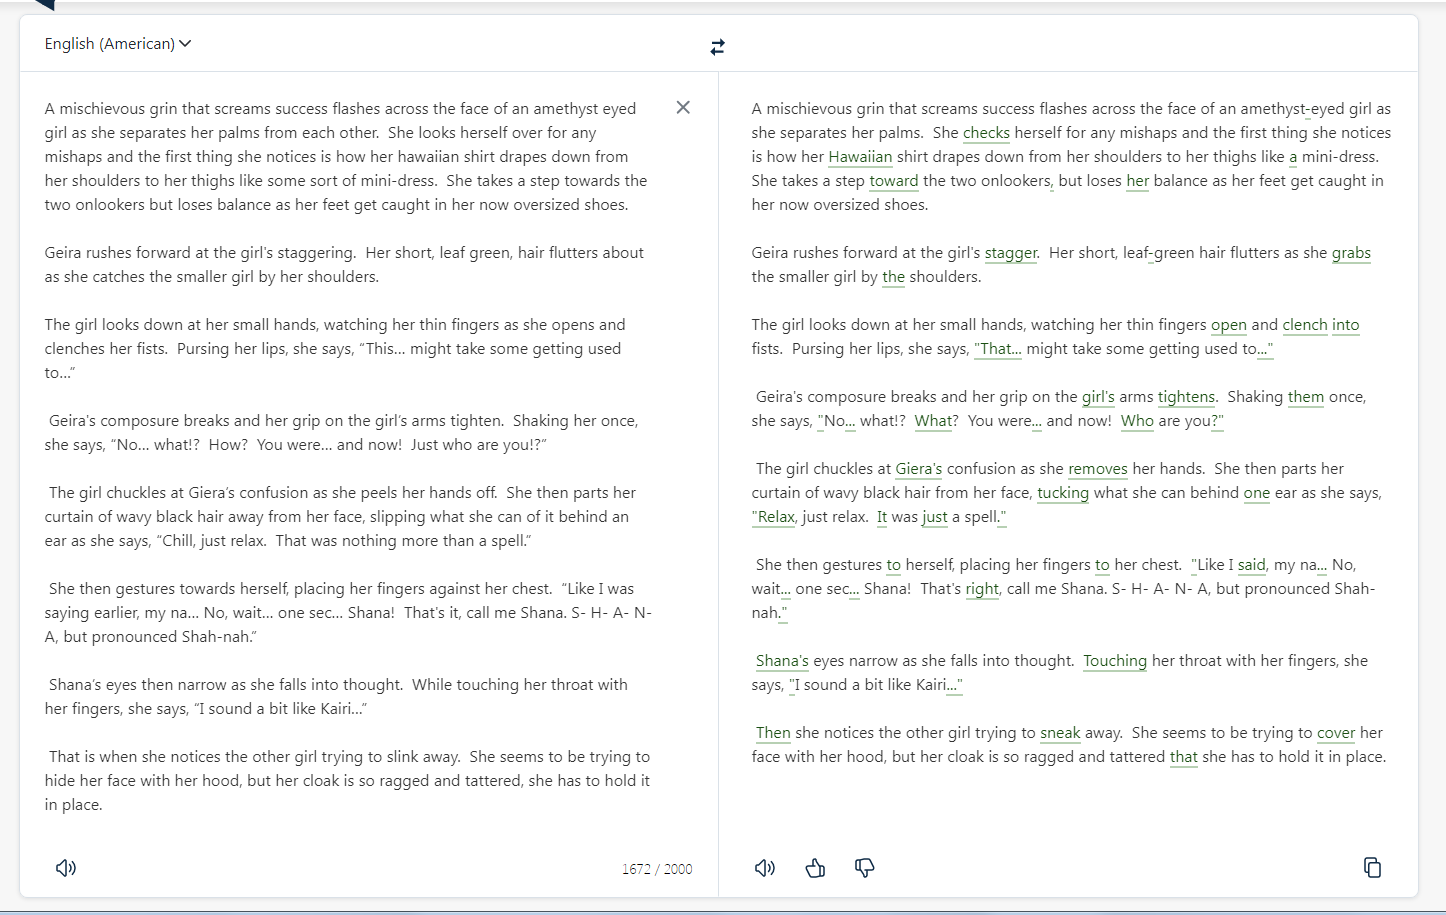The height and width of the screenshot is (915, 1446).
Task: Clear the source text with the X icon
Action: pos(683,107)
